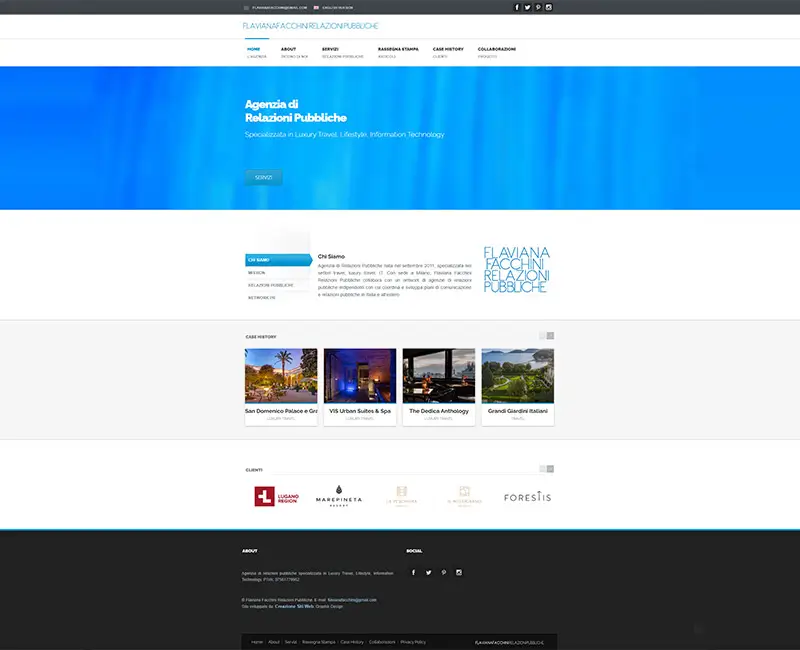Click the English version flag icon

[x=316, y=8]
